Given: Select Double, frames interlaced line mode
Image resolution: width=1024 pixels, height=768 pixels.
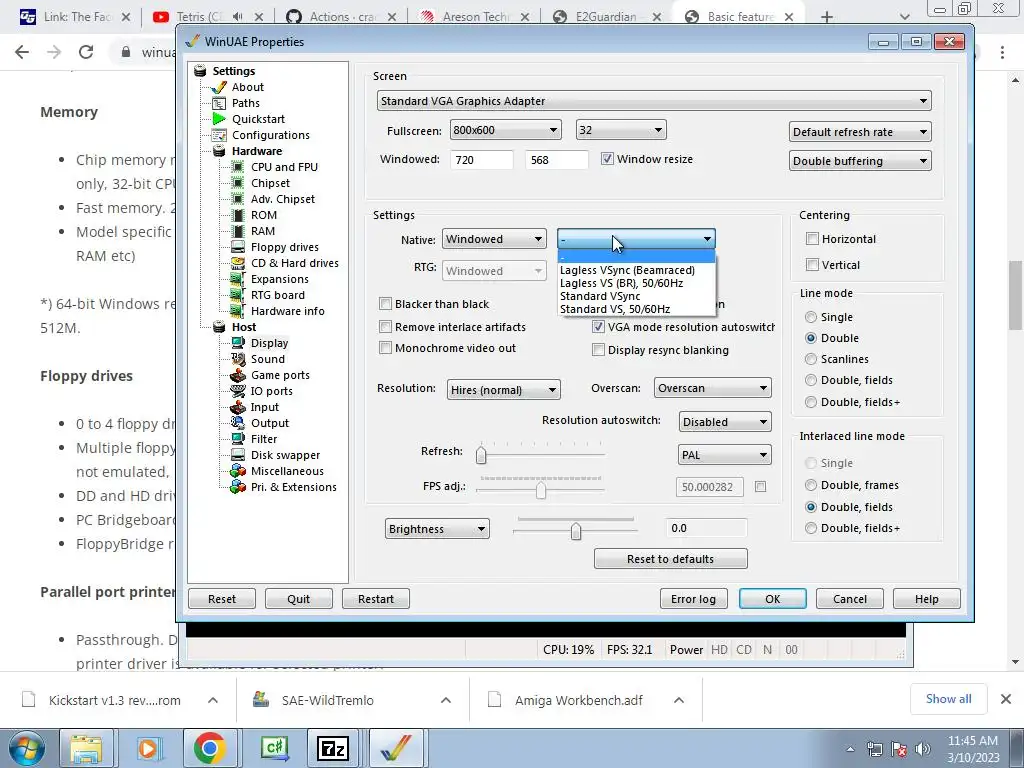Looking at the screenshot, I should point(811,485).
